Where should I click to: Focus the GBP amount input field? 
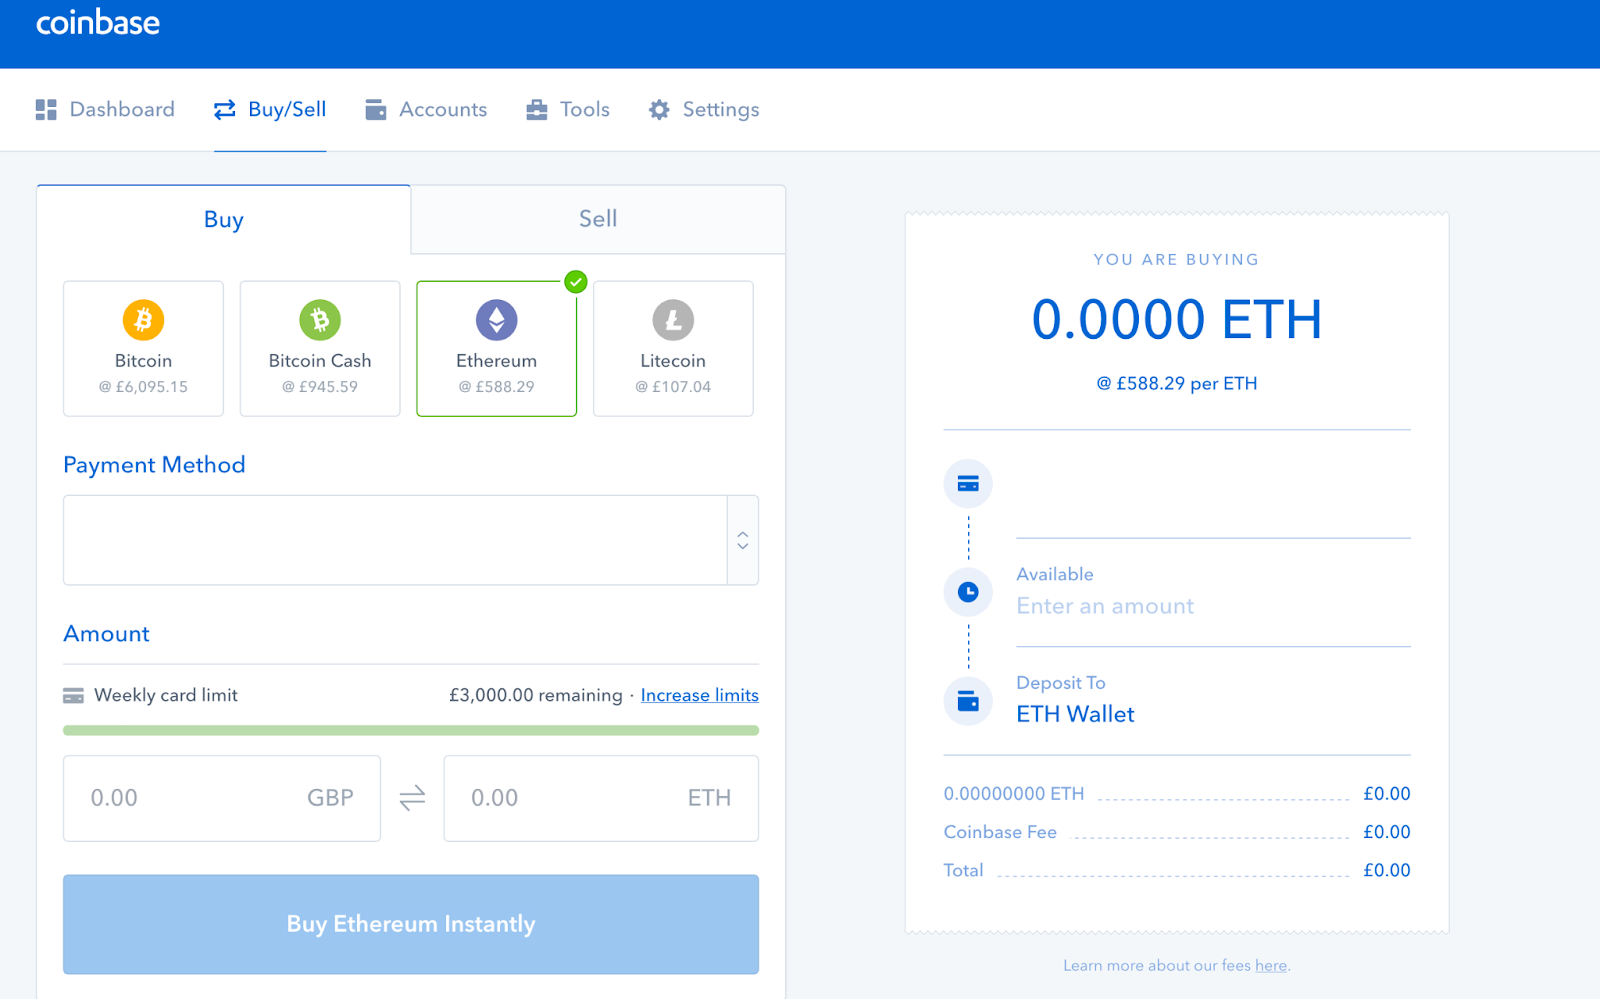pos(222,798)
